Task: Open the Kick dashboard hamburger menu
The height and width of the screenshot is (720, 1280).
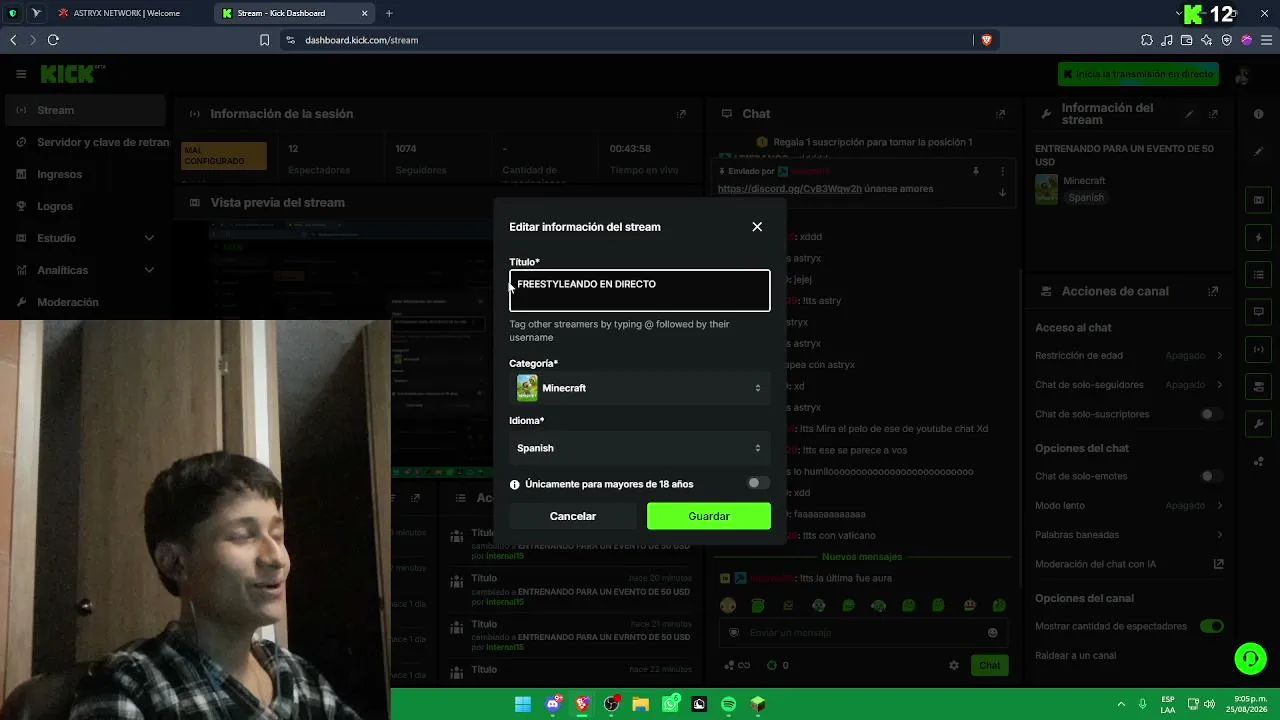Action: (x=21, y=74)
